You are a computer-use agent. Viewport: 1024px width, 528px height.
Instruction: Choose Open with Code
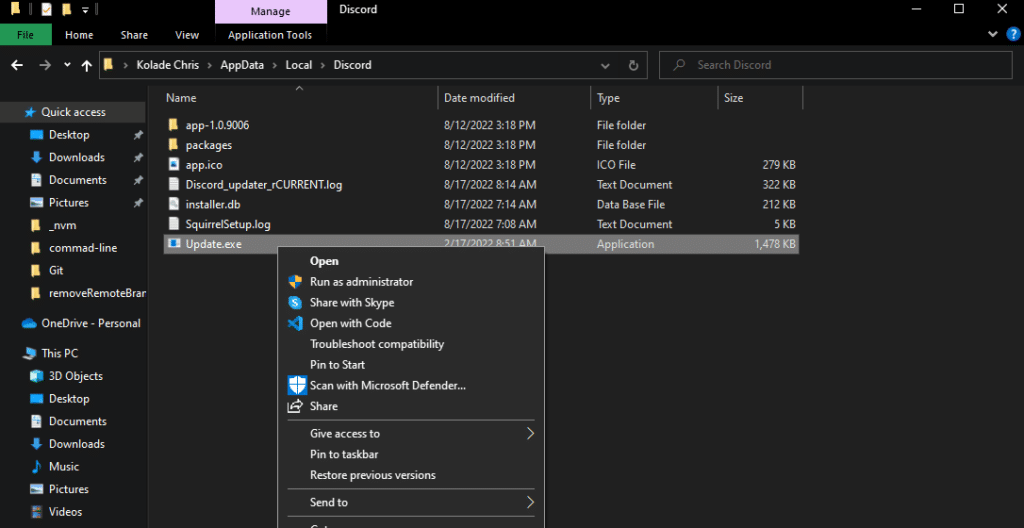point(351,323)
